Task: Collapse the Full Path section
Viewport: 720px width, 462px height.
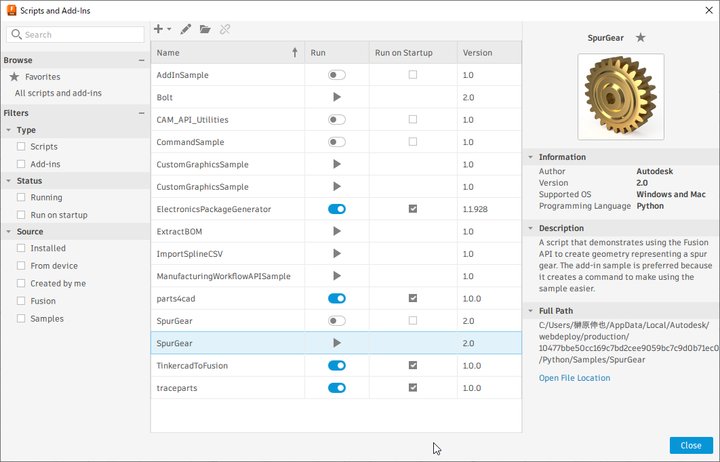Action: (530, 311)
